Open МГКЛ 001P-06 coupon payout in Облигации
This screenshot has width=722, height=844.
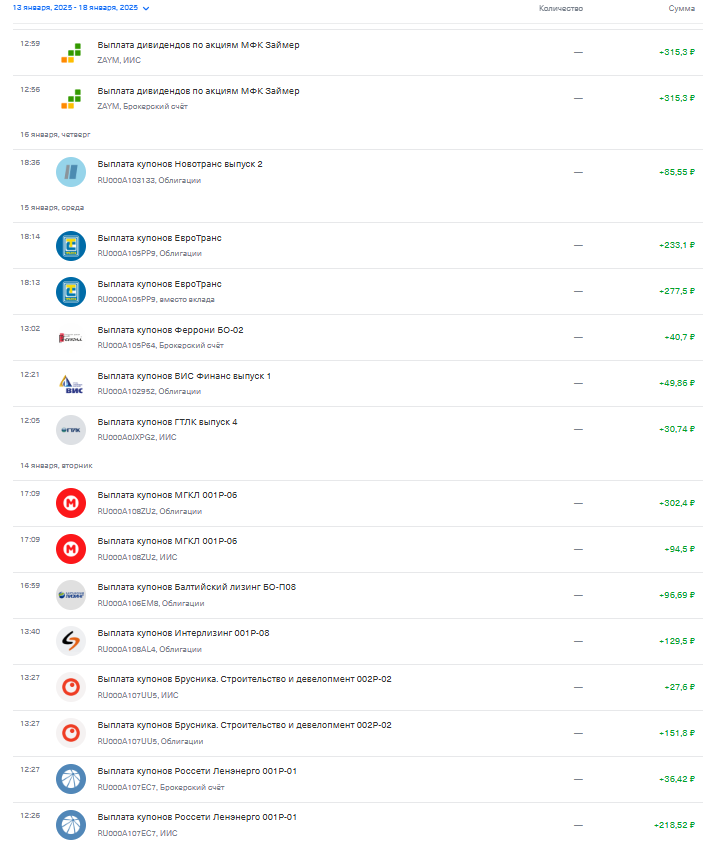pos(358,503)
